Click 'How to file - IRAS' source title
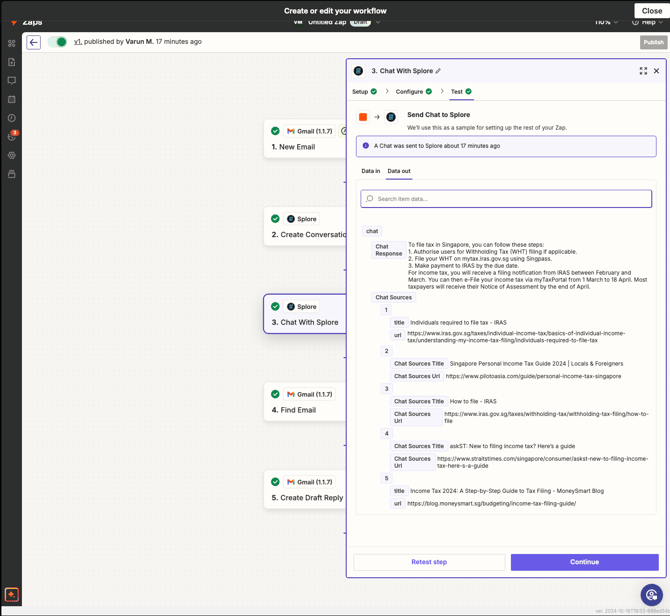This screenshot has height=616, width=670. pos(473,401)
